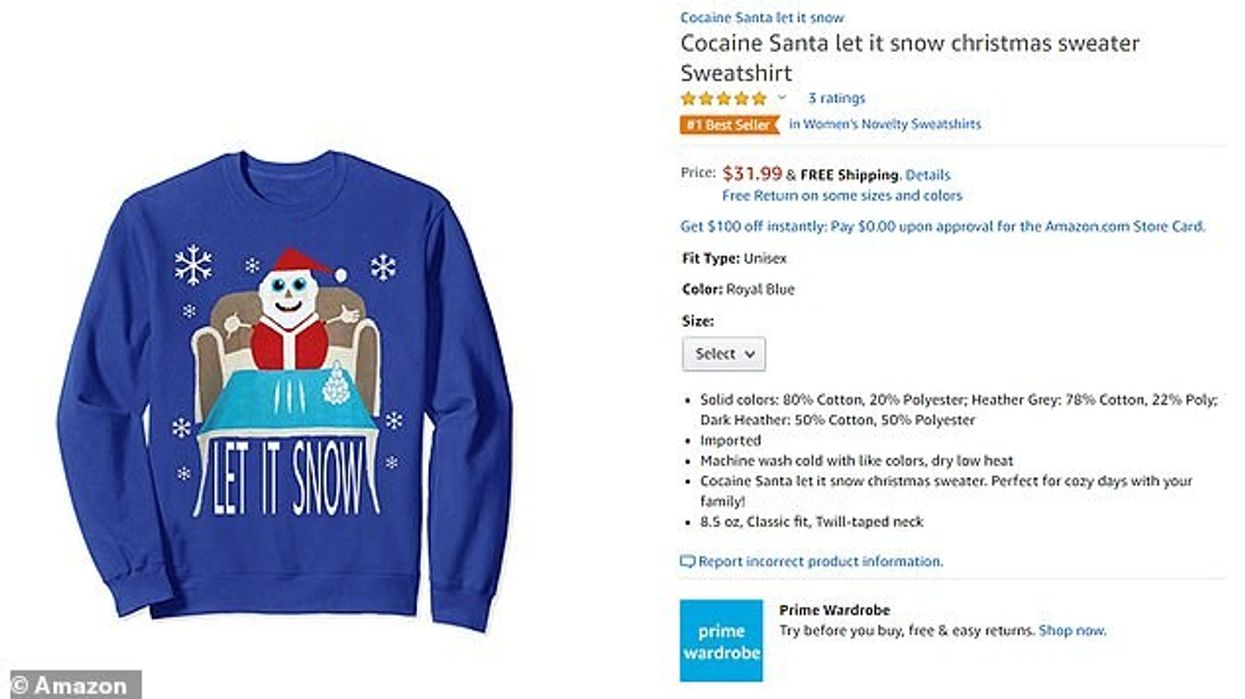Click the blue Let It Snow sweater image
This screenshot has width=1245, height=699.
coord(285,390)
